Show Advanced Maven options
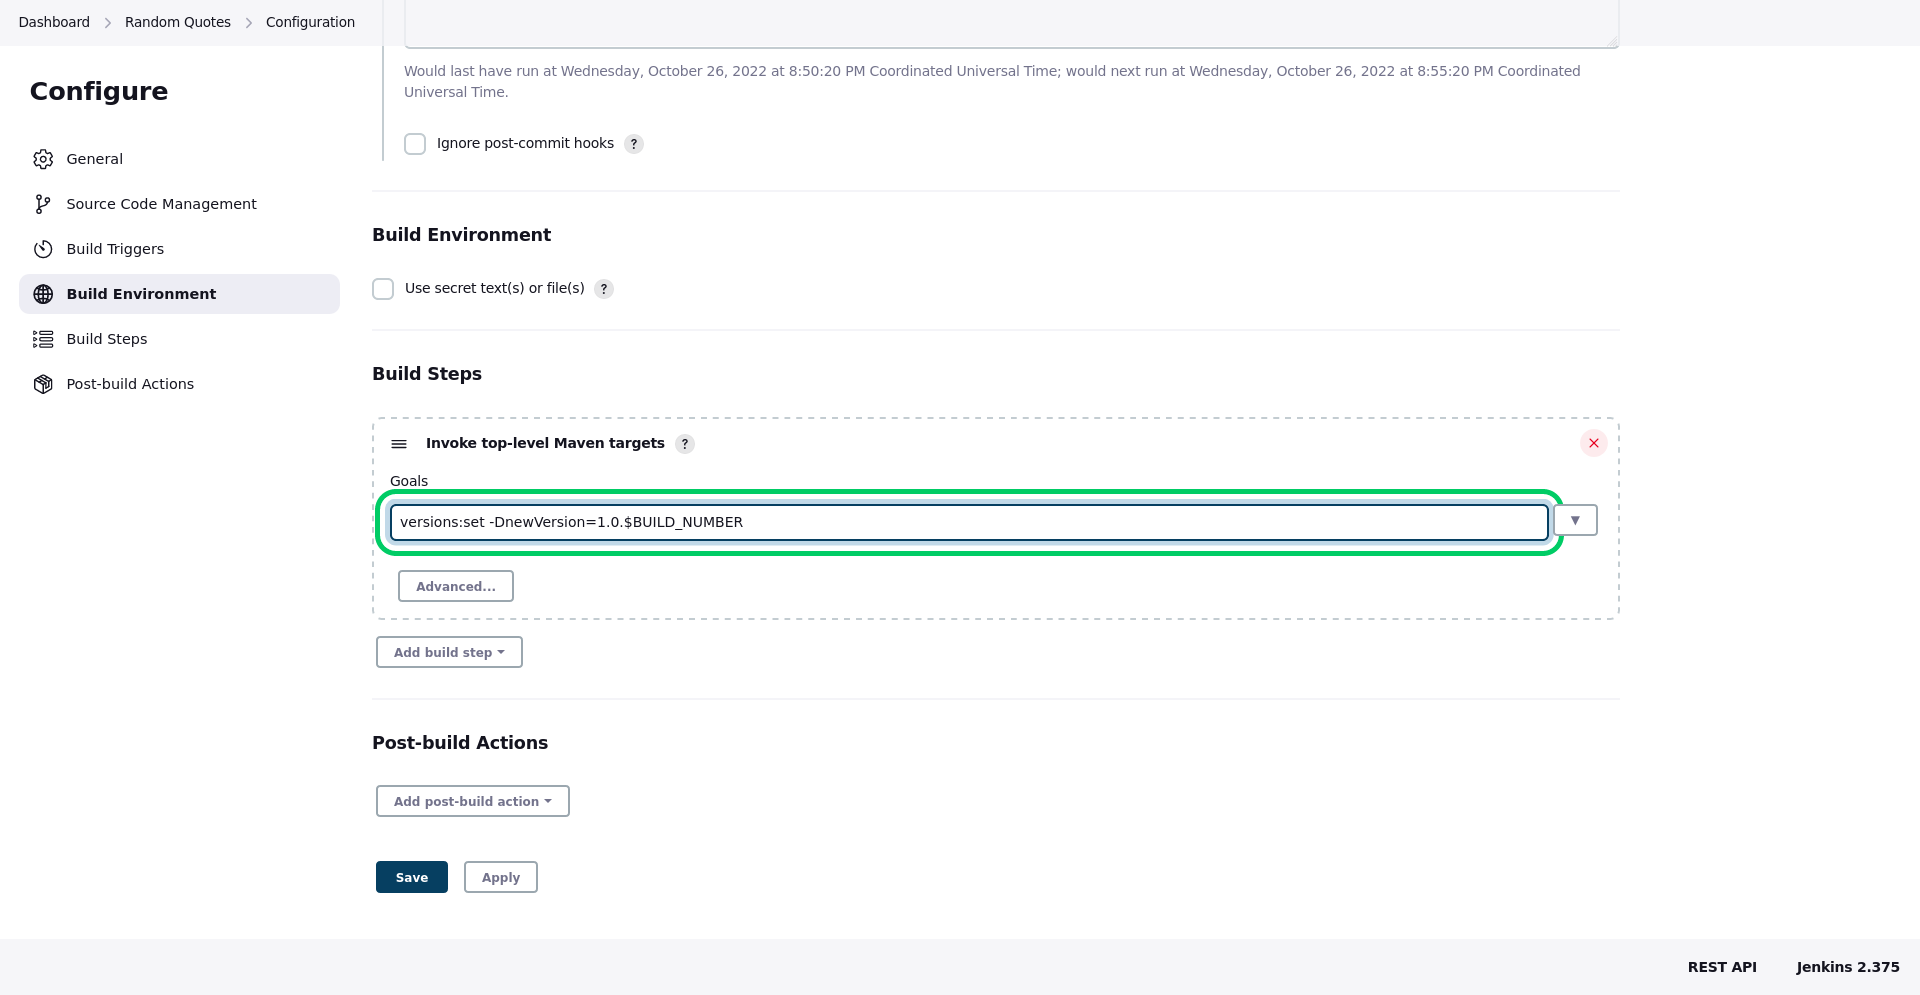The width and height of the screenshot is (1920, 995). click(455, 586)
